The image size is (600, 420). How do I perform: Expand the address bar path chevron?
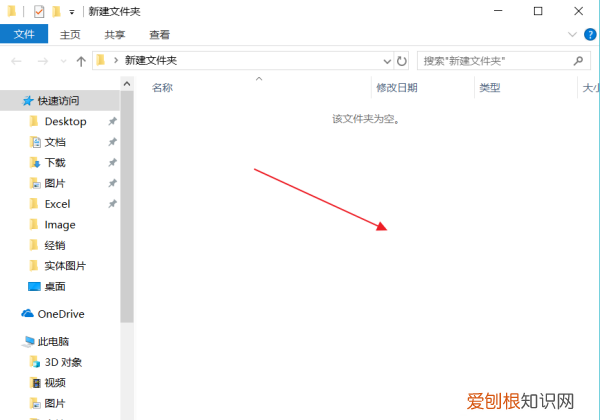[x=116, y=60]
